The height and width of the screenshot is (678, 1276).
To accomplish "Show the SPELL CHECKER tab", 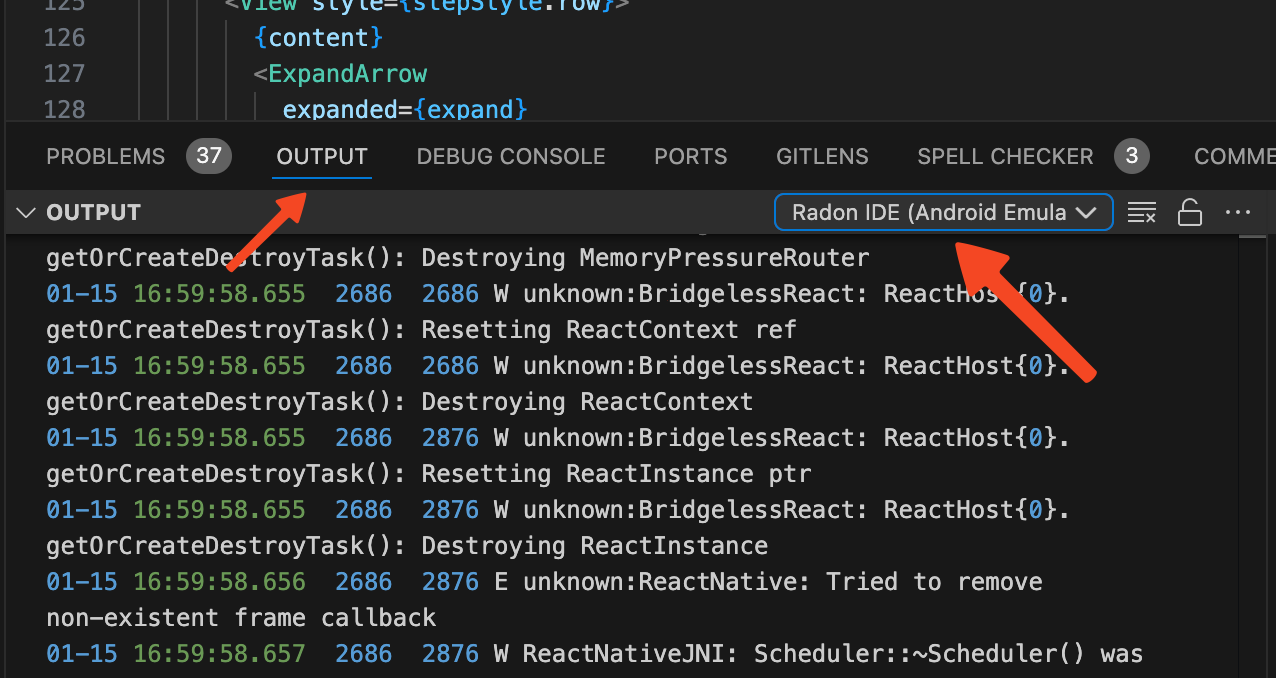I will point(1005,156).
